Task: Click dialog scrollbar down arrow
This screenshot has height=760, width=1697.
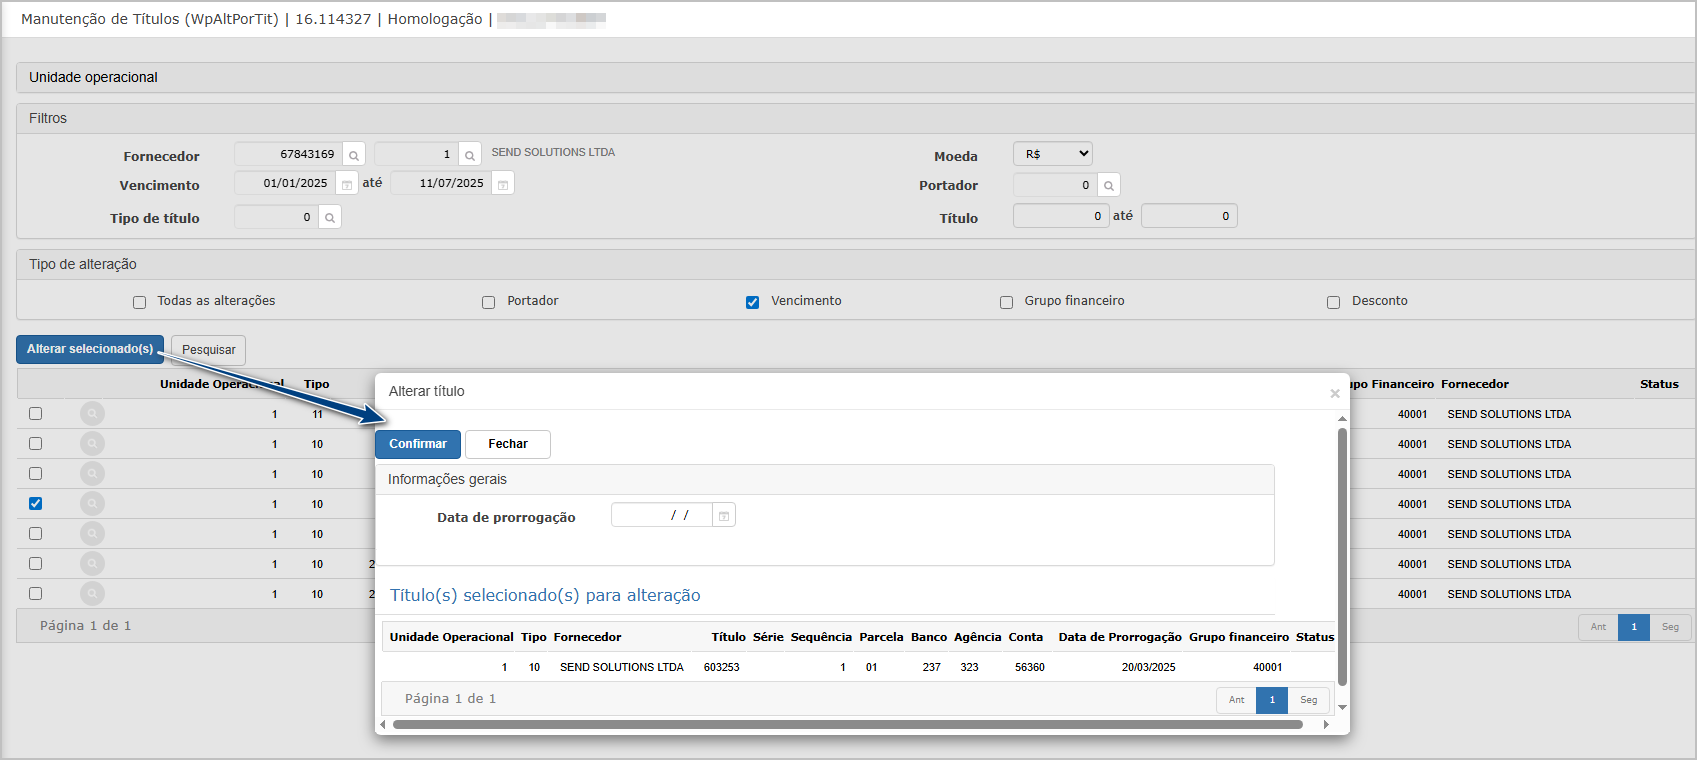Action: (1342, 707)
